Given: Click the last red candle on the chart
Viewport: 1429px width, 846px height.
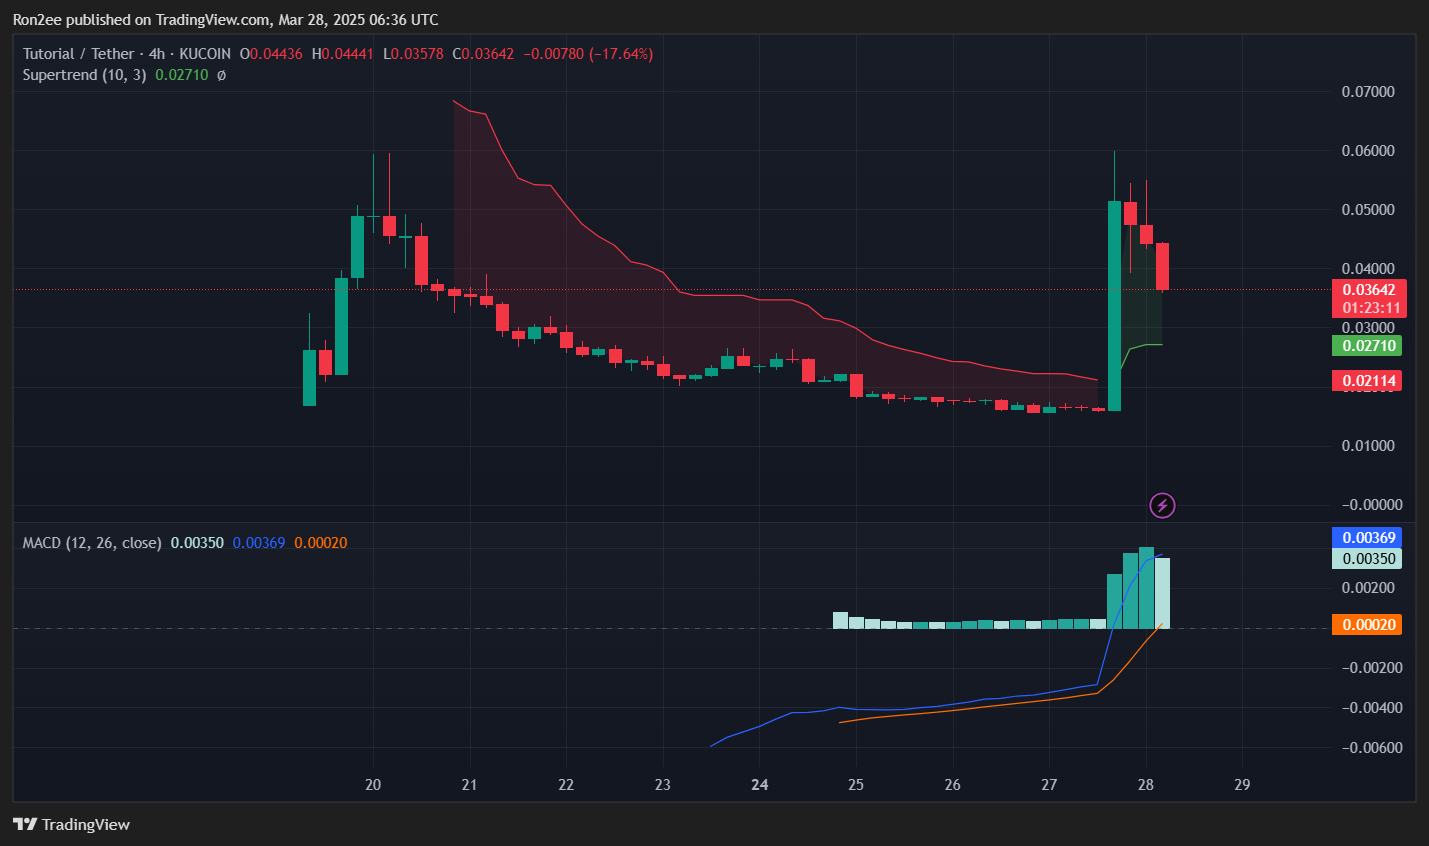Looking at the screenshot, I should click(x=1162, y=266).
